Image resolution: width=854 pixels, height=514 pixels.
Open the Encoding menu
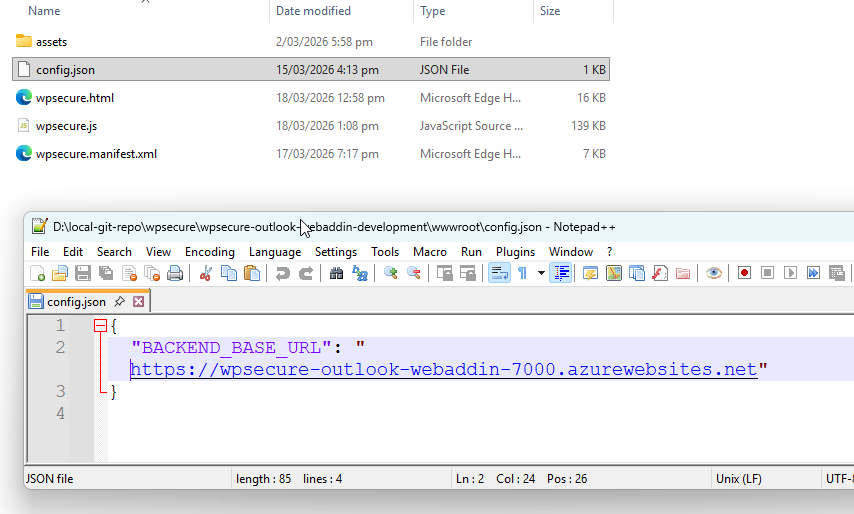click(209, 252)
